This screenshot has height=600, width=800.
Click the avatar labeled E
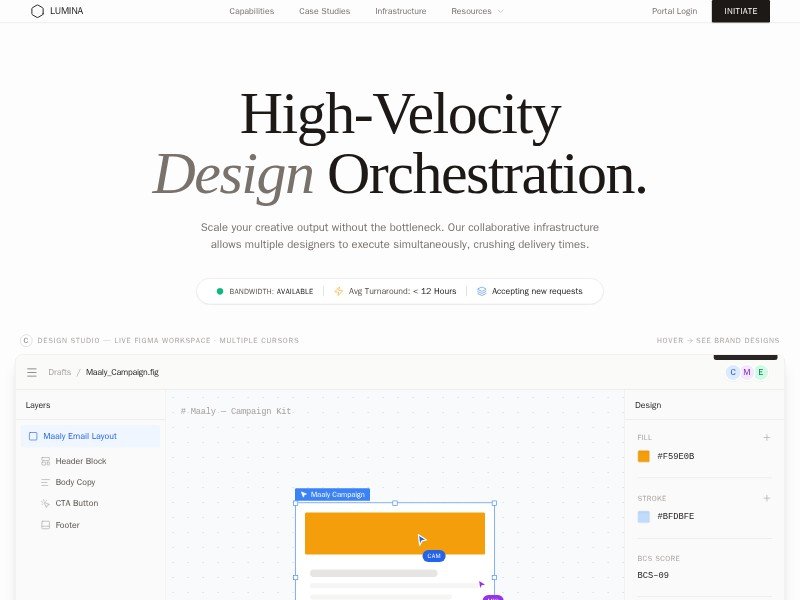pyautogui.click(x=761, y=372)
